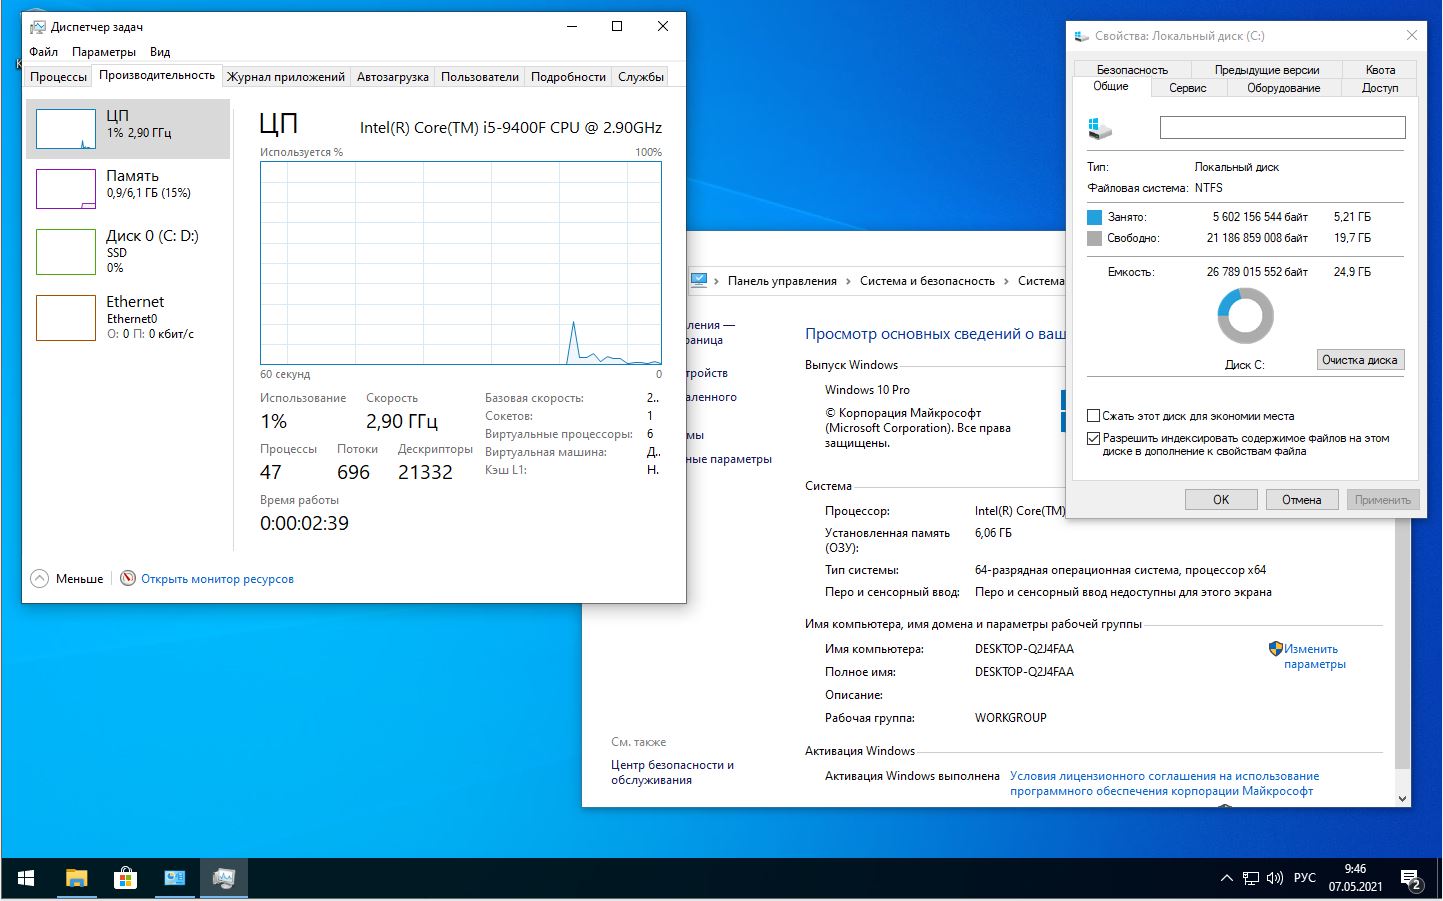The width and height of the screenshot is (1443, 901).
Task: Switch to the Control Panel taskbar window
Action: click(174, 878)
